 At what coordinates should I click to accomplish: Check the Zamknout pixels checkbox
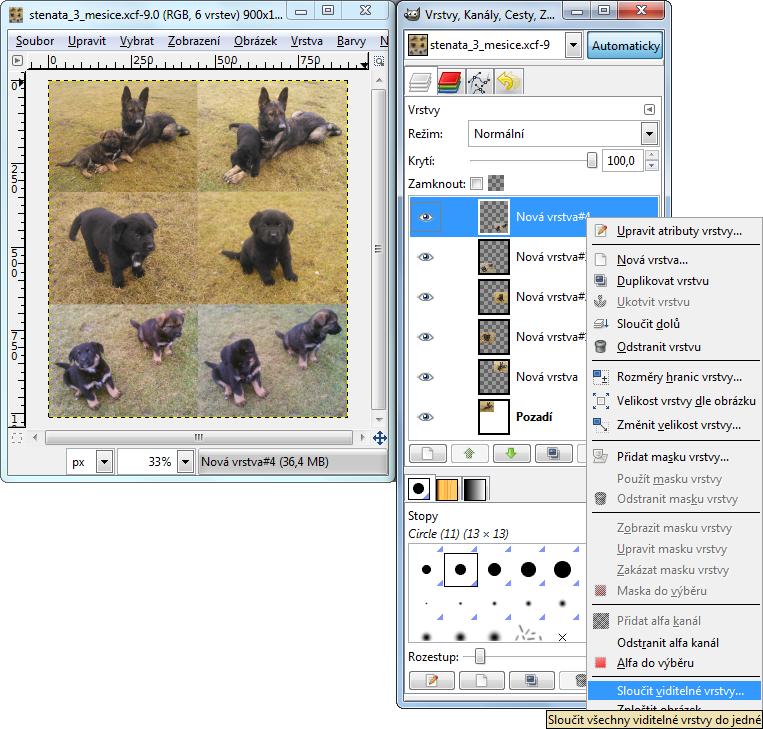[477, 184]
